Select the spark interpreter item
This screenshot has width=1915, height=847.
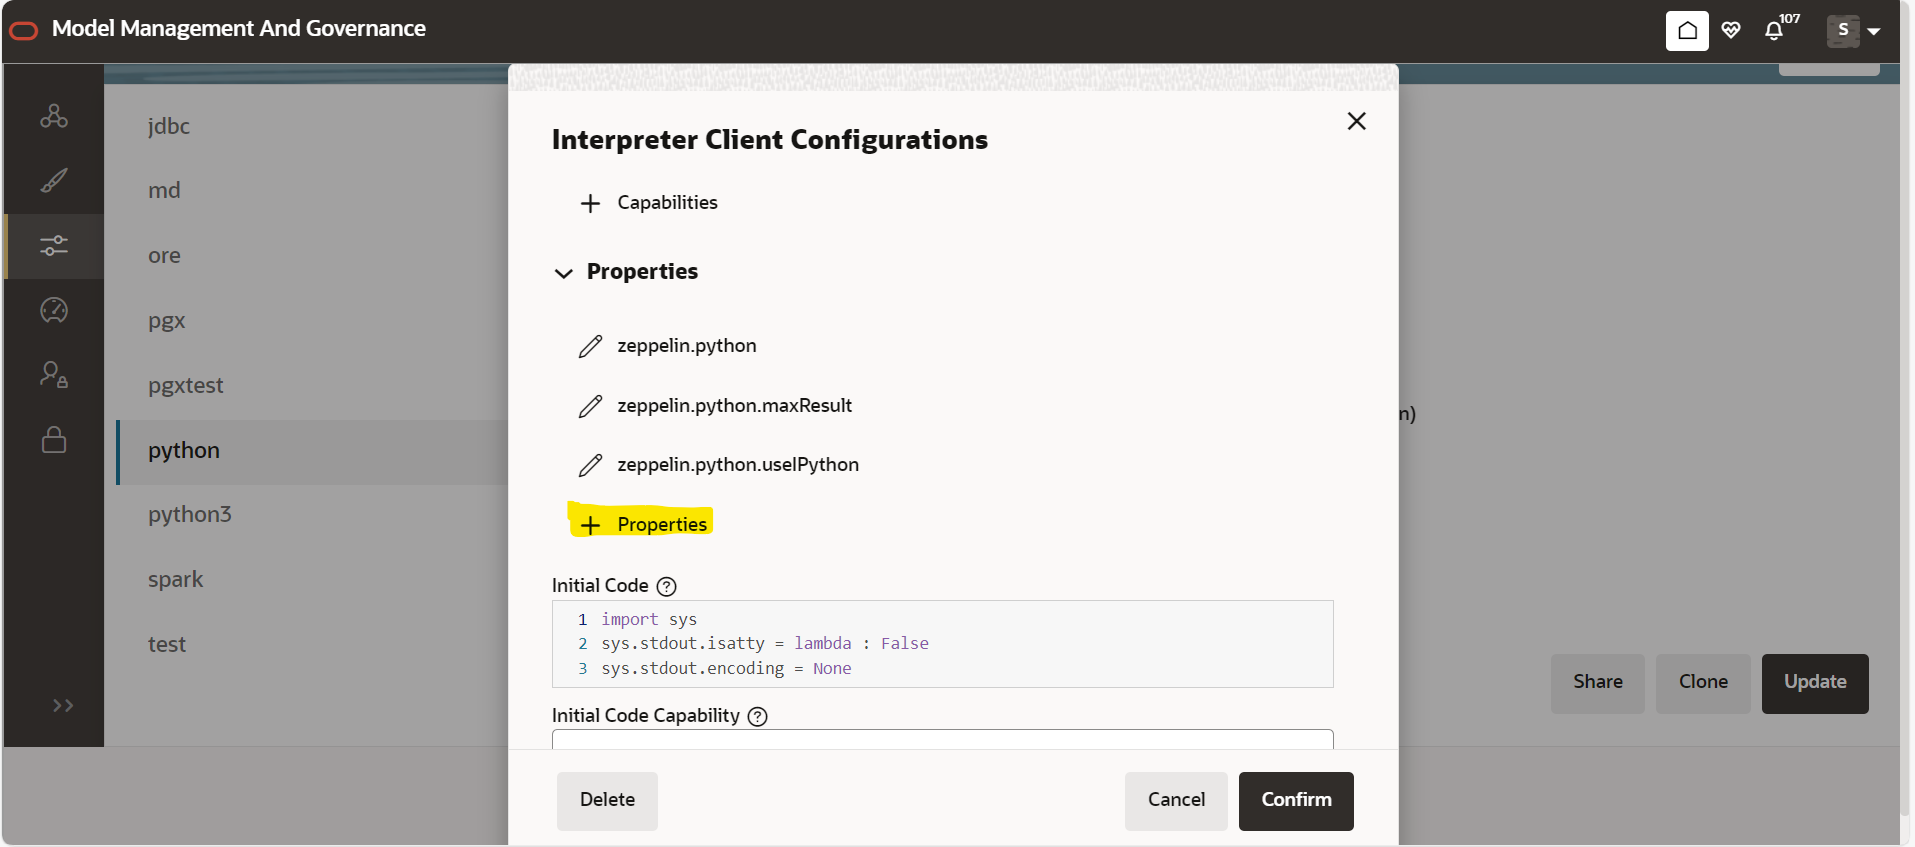pos(176,579)
